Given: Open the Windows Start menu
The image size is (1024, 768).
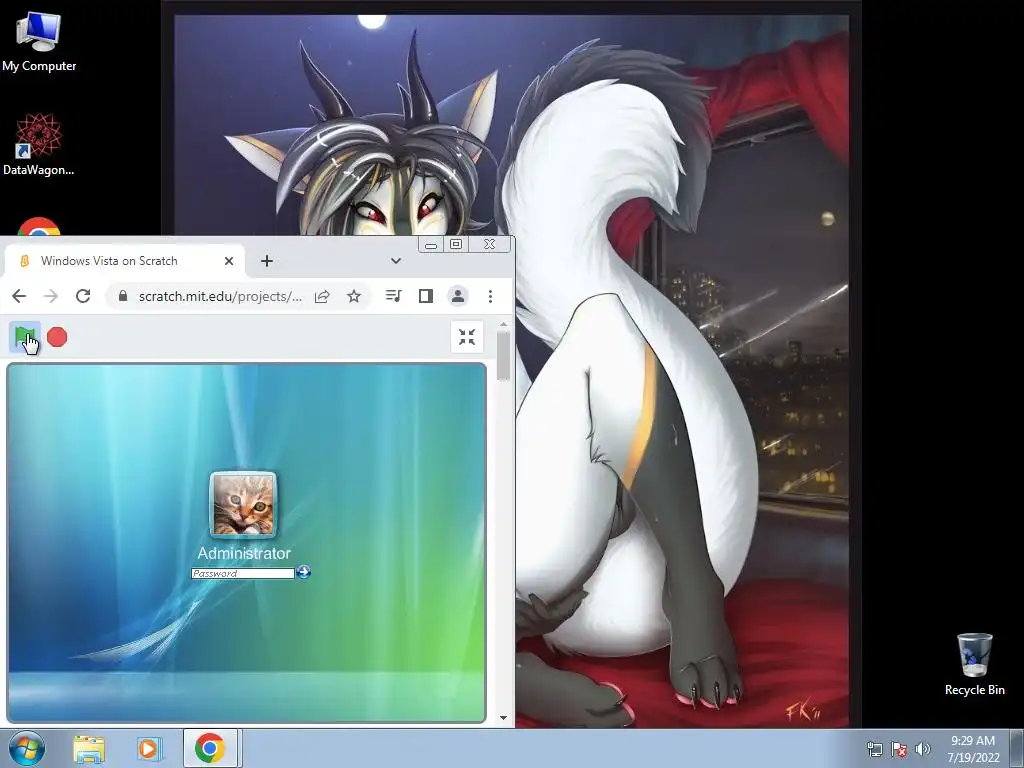Looking at the screenshot, I should [27, 748].
